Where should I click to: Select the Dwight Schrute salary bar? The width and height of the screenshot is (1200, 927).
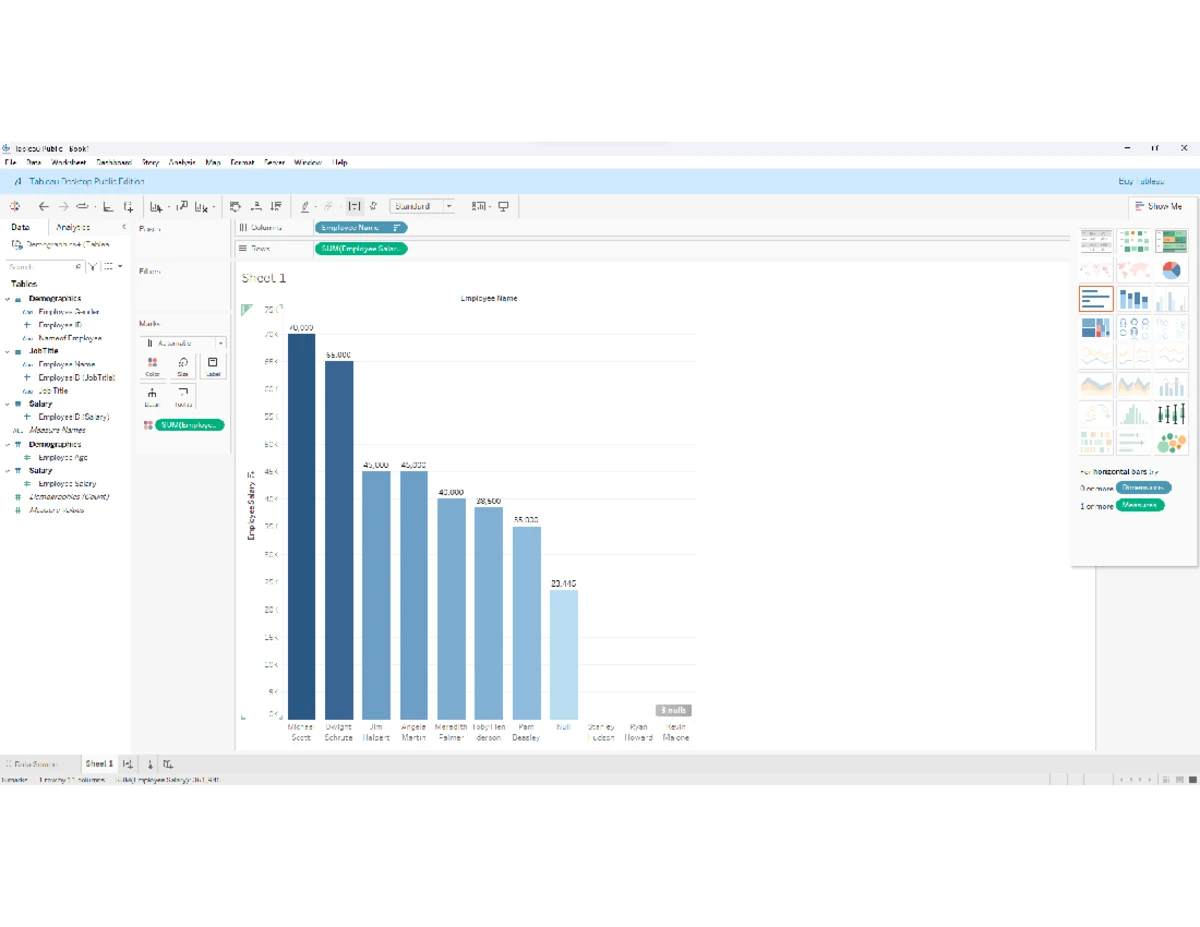pos(339,540)
